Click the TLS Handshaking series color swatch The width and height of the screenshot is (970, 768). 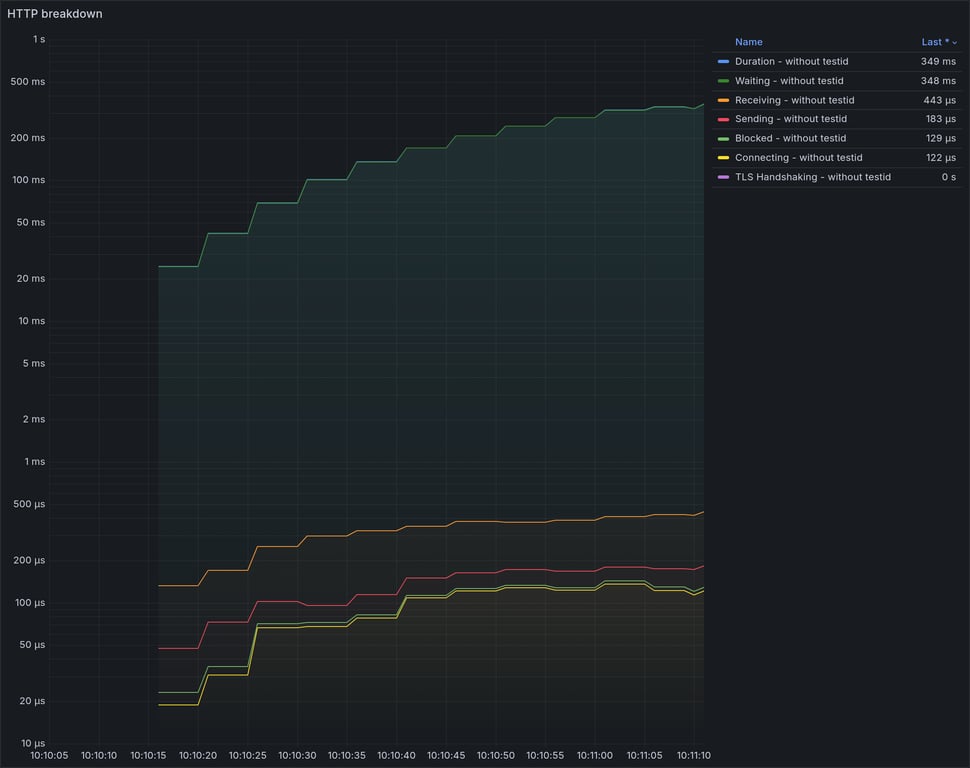(x=723, y=177)
